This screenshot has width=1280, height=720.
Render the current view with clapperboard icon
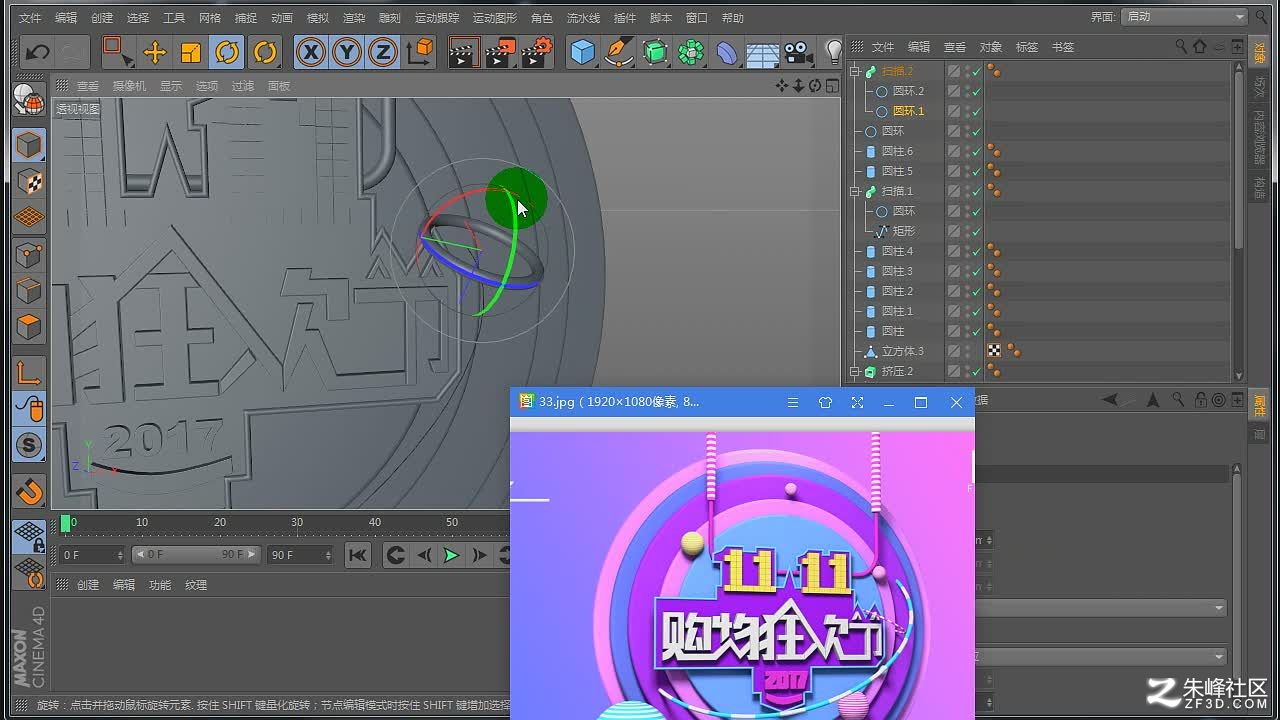click(x=463, y=51)
